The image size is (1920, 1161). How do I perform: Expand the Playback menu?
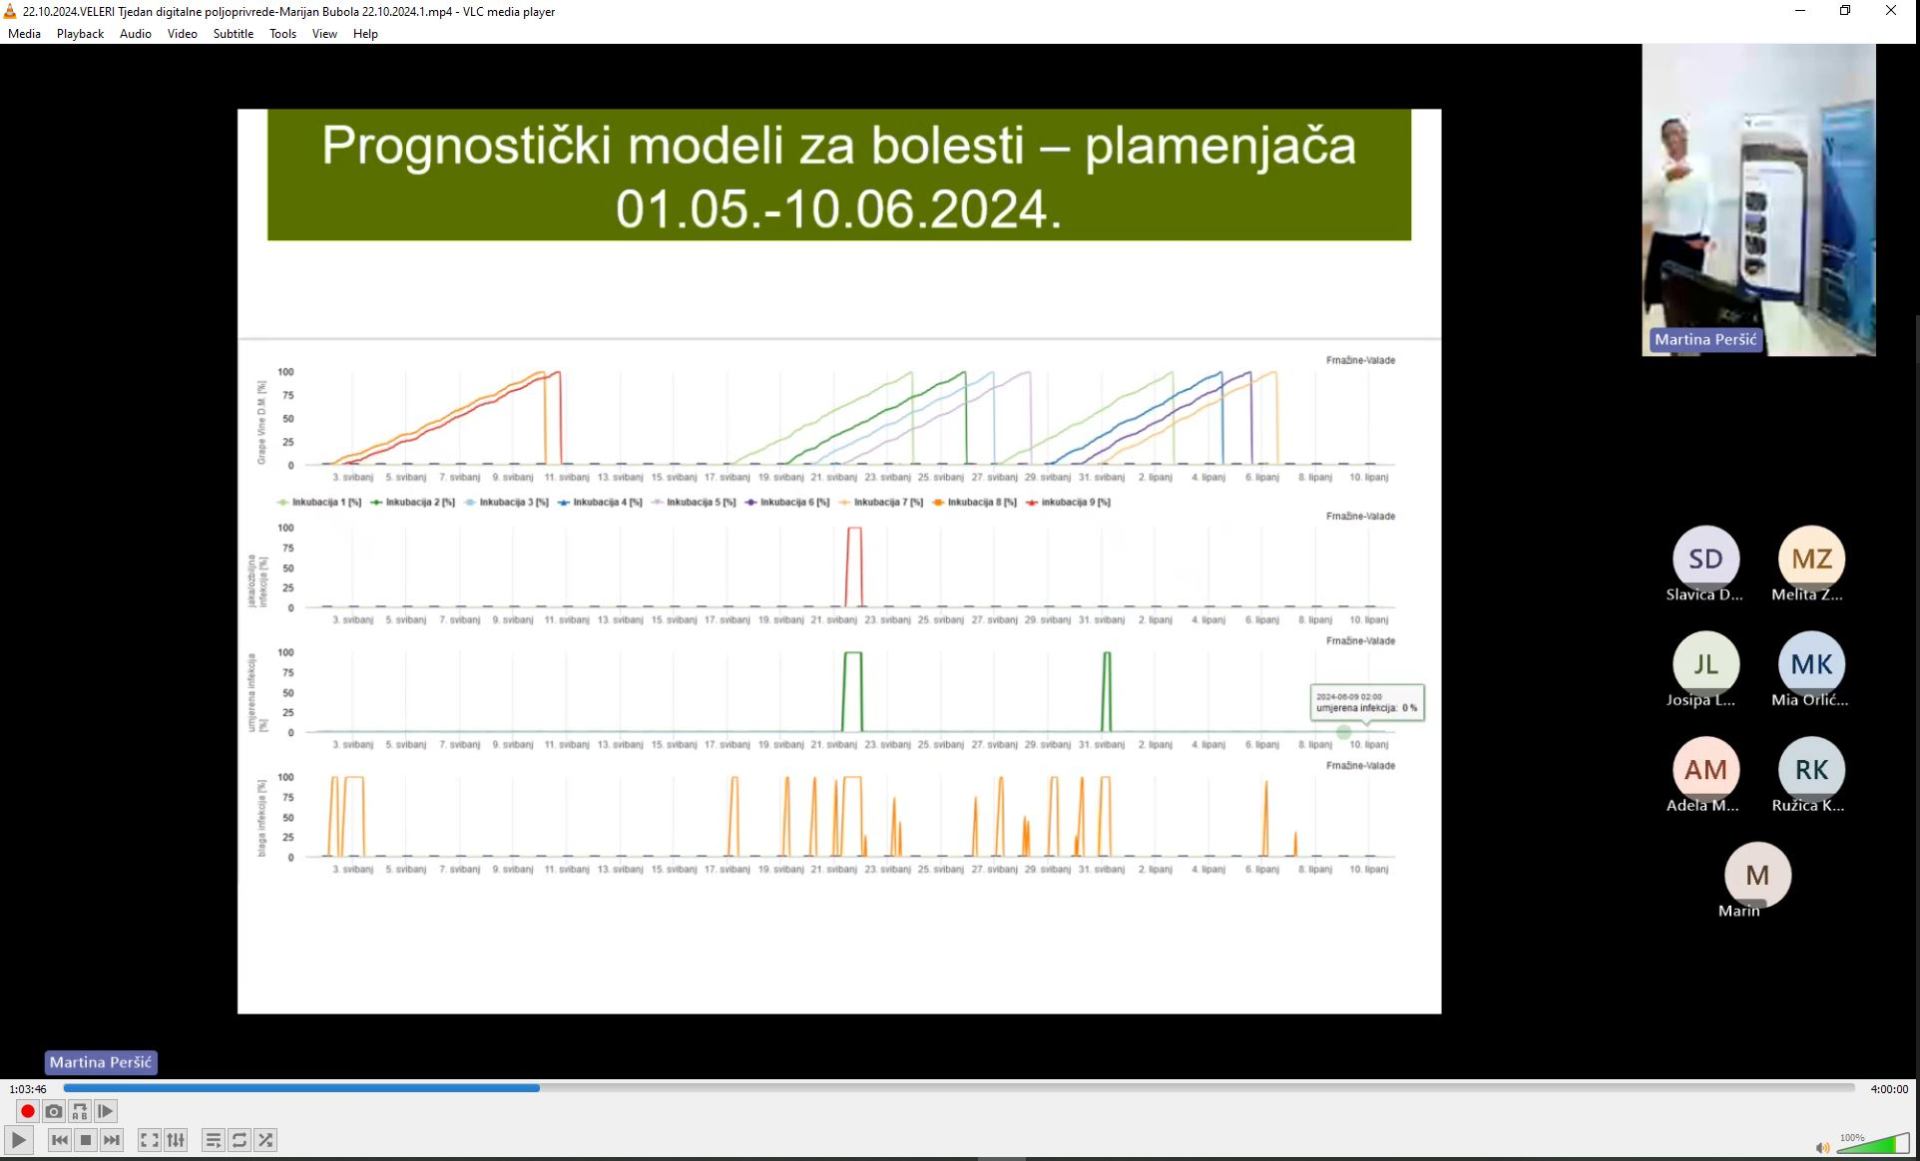pos(80,34)
